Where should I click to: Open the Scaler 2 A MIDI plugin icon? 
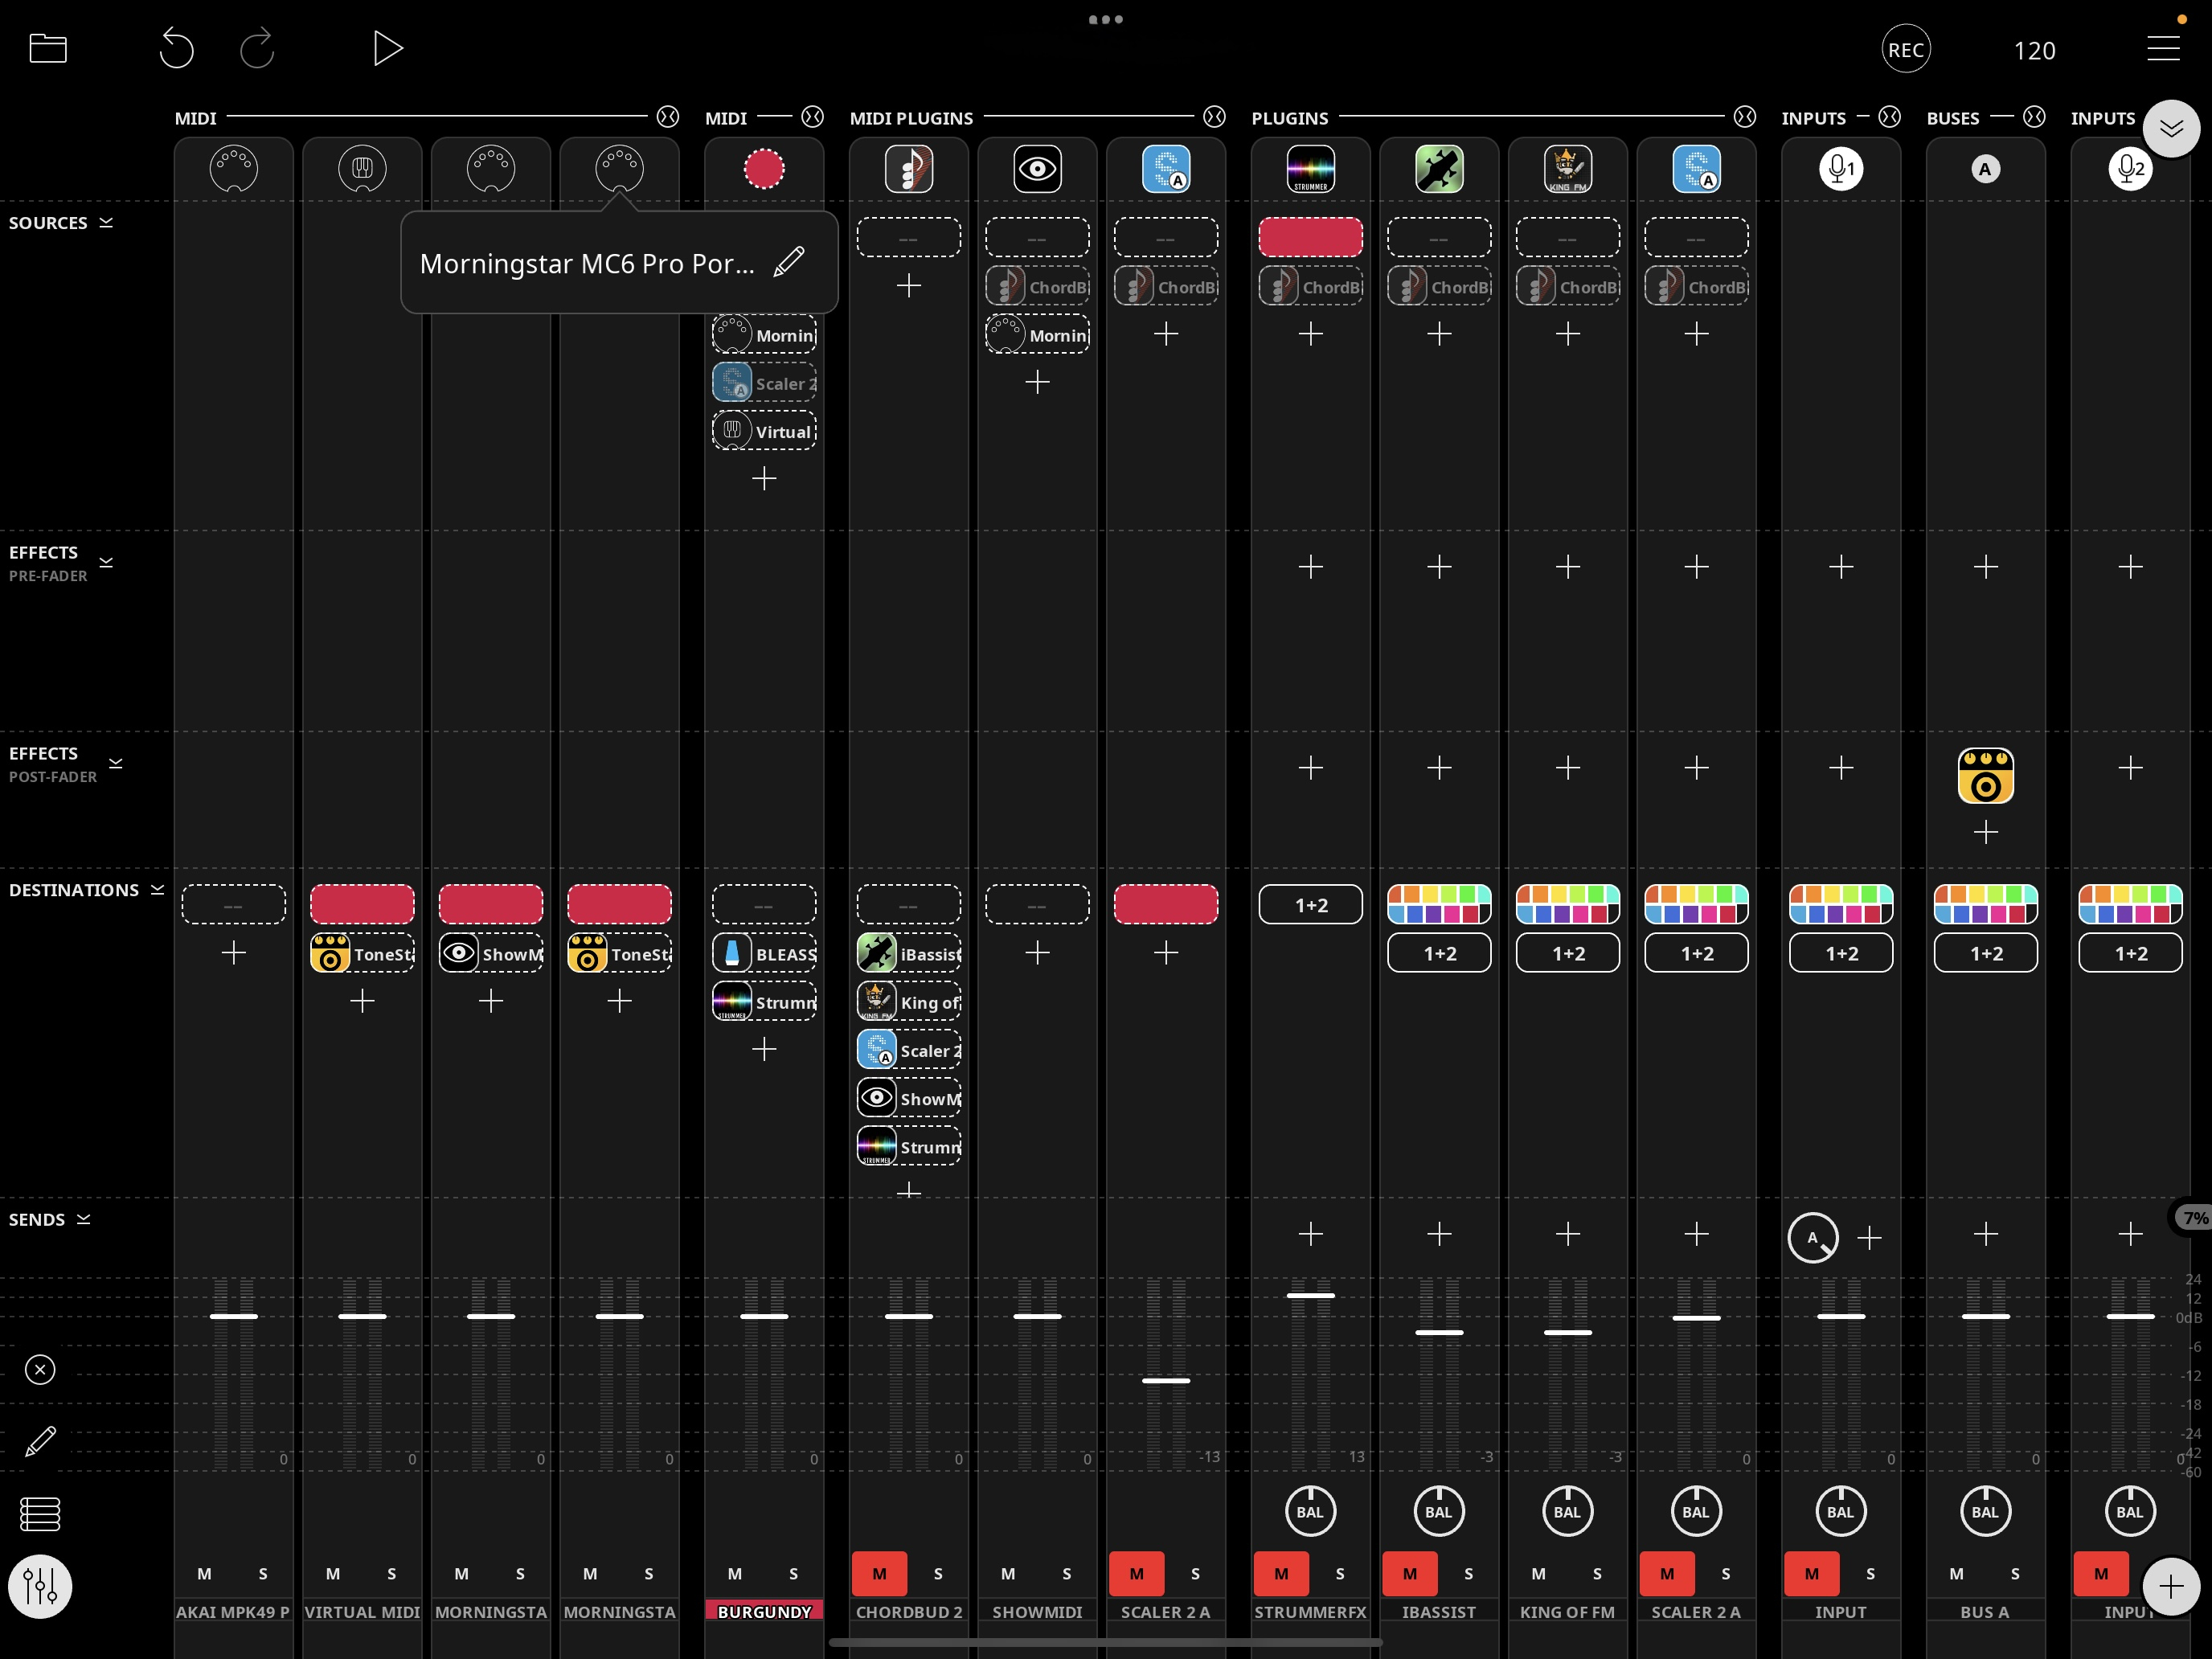tap(1166, 168)
